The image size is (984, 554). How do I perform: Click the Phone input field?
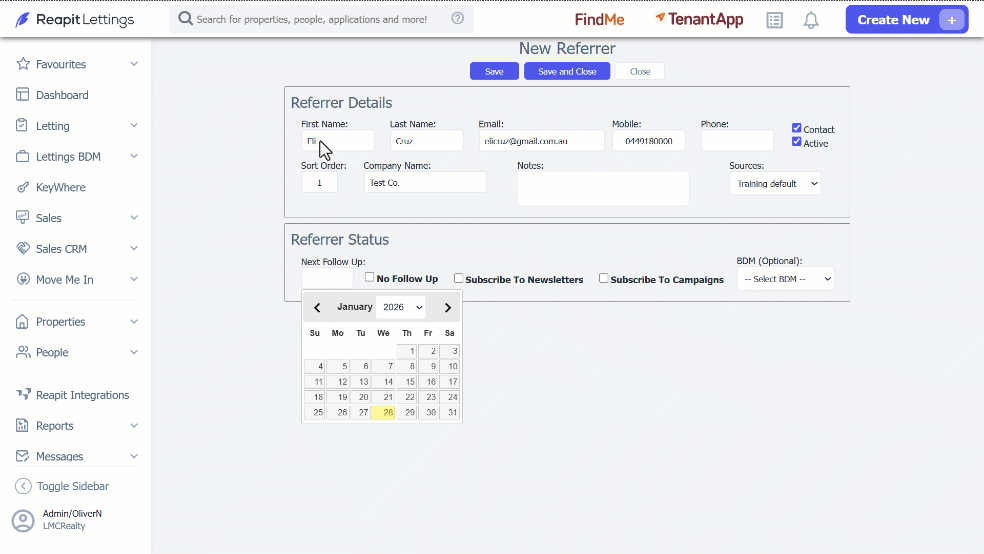pos(737,141)
